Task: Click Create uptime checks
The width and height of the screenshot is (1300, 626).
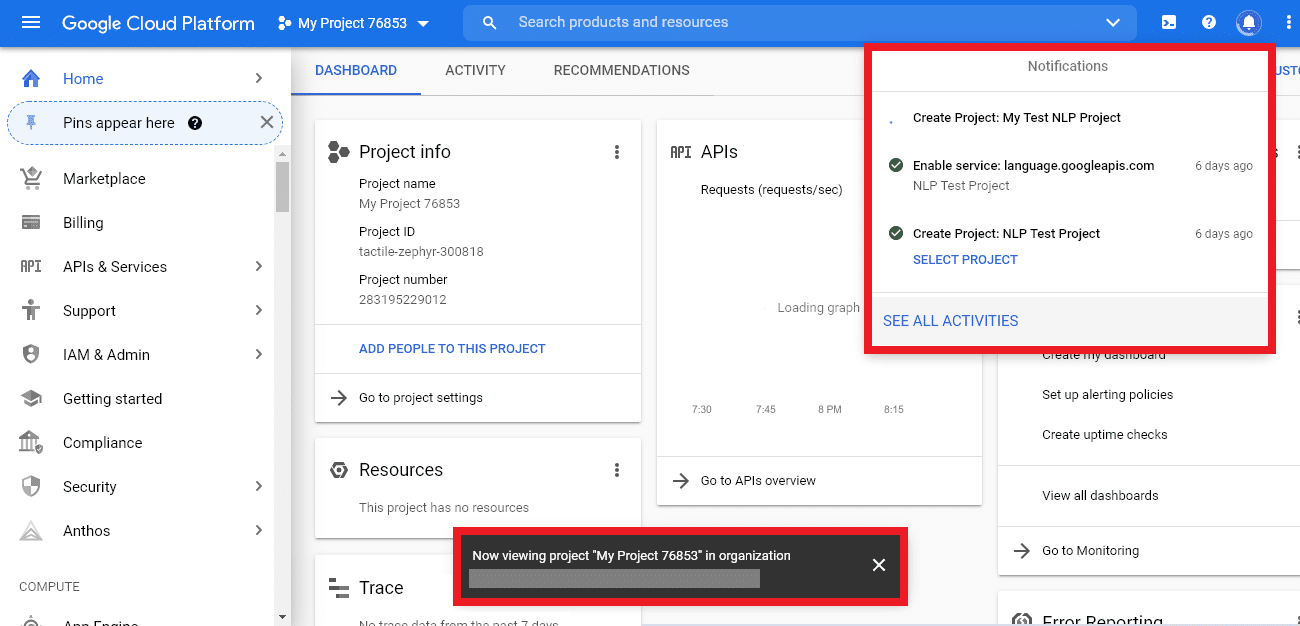Action: [x=1104, y=435]
